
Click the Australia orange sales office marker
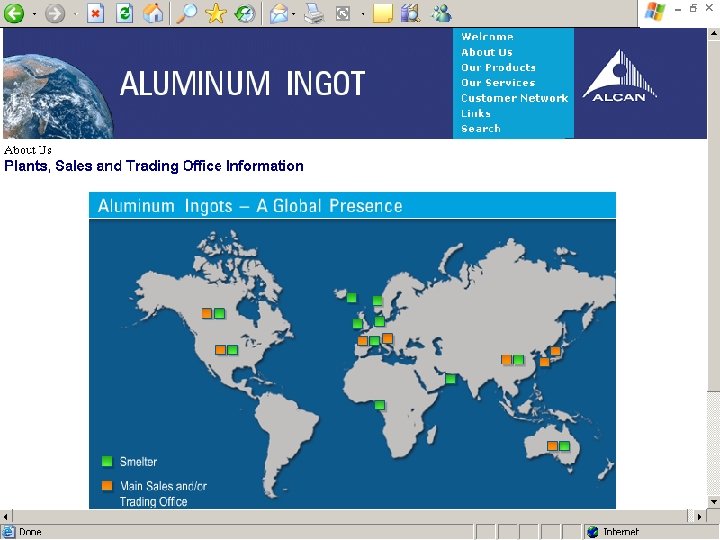click(552, 446)
